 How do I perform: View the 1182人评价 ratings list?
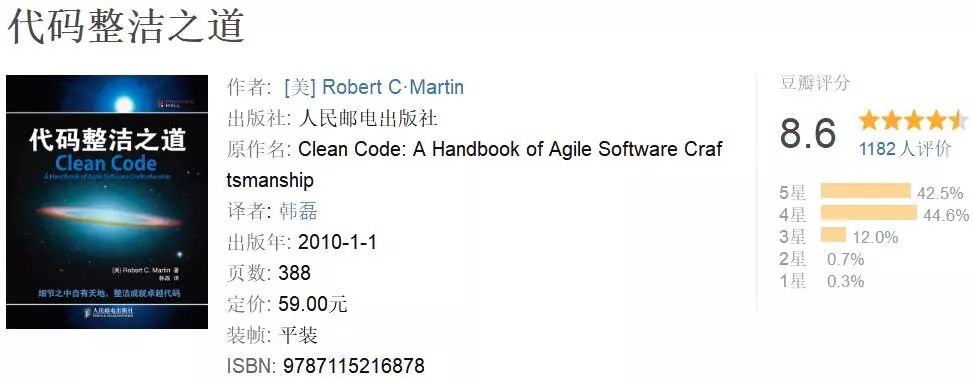click(905, 149)
